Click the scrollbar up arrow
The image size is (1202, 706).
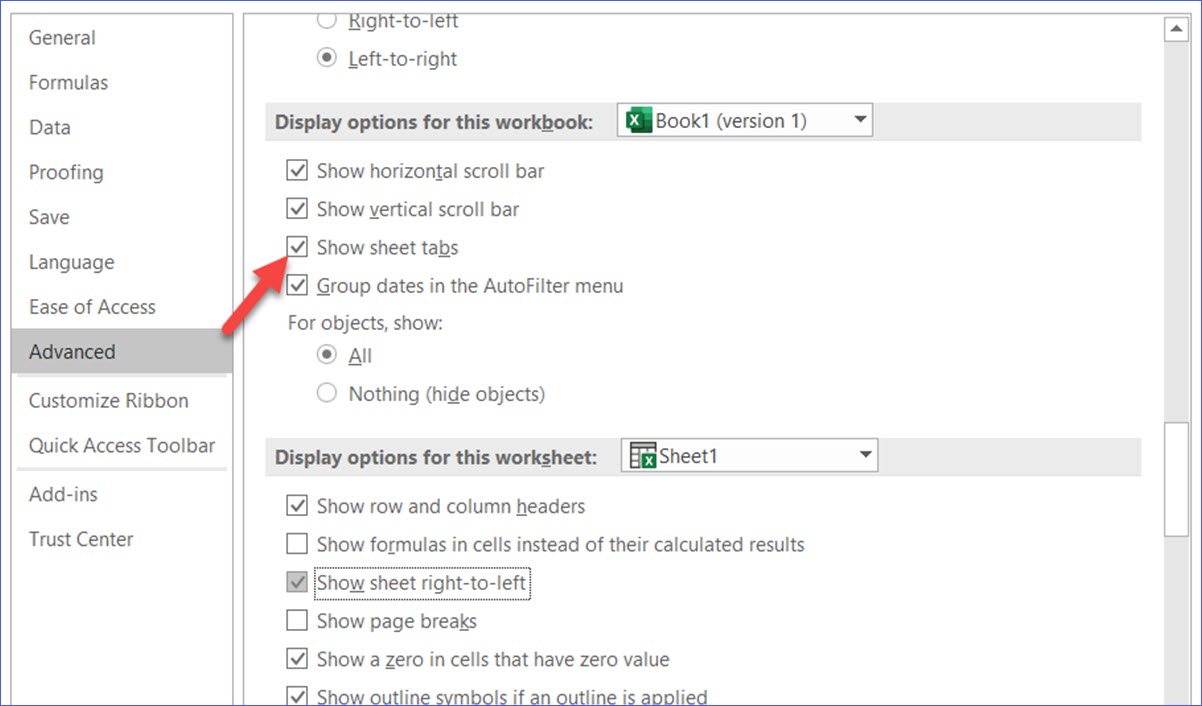(x=1176, y=28)
